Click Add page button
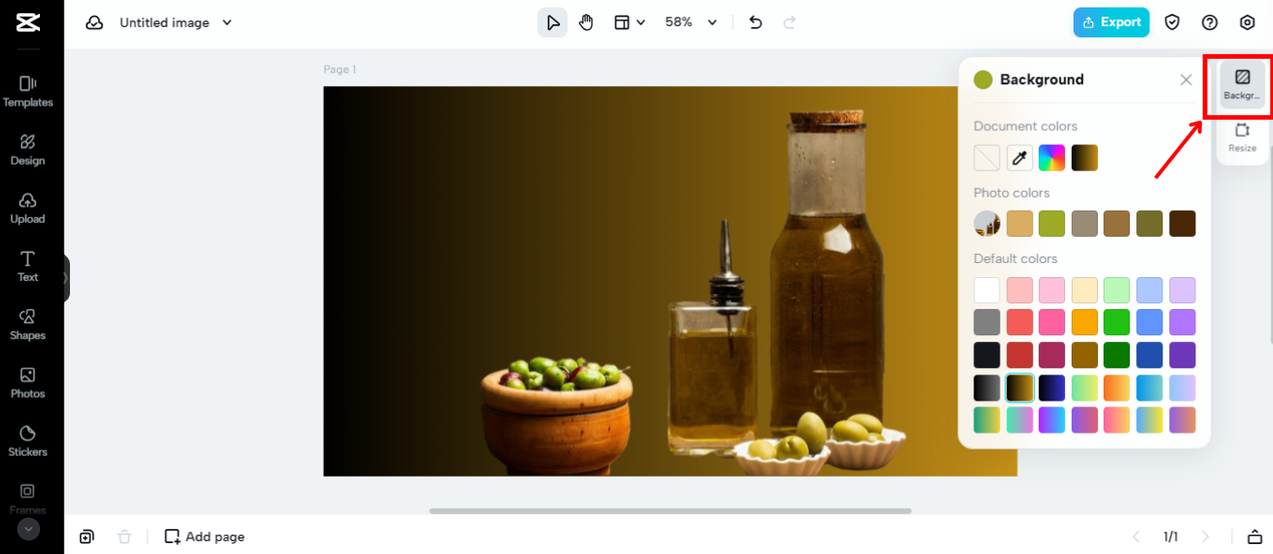This screenshot has height=554, width=1273. point(204,537)
